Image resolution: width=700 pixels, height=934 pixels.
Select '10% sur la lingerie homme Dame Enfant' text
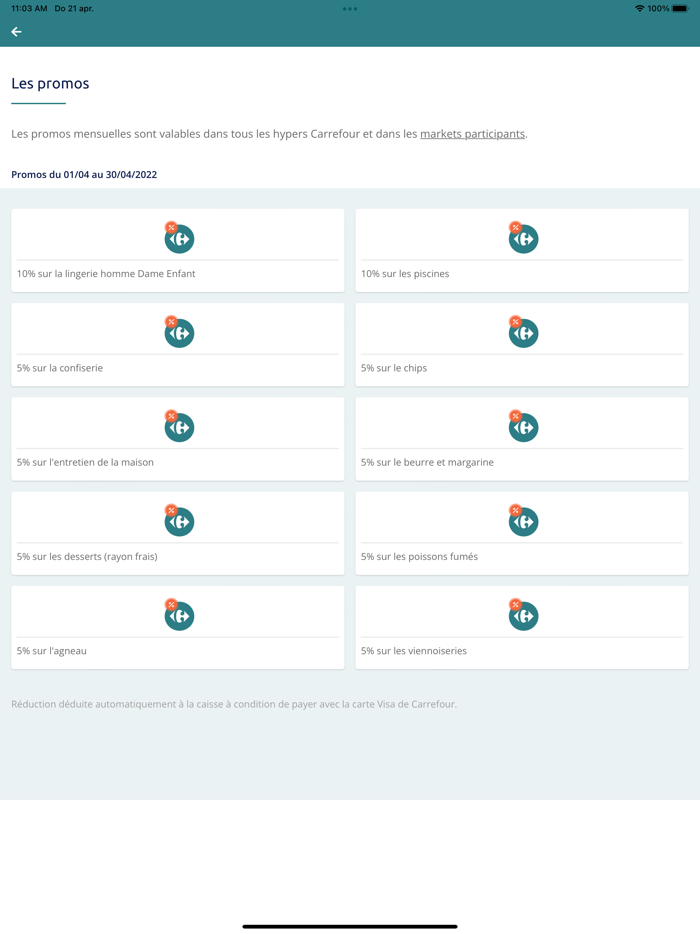106,274
